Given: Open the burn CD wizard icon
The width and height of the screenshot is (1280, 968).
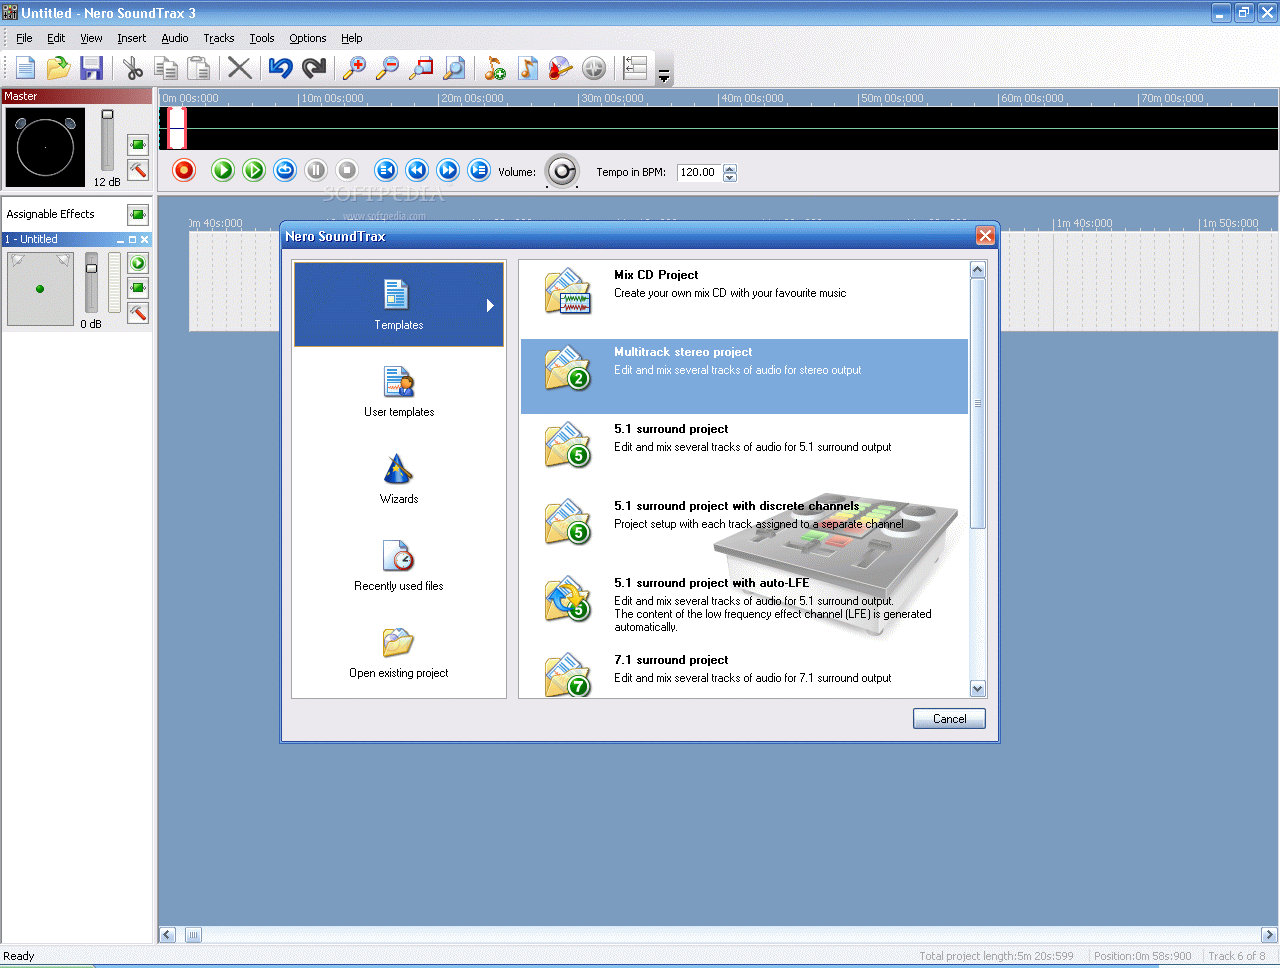Looking at the screenshot, I should 561,68.
